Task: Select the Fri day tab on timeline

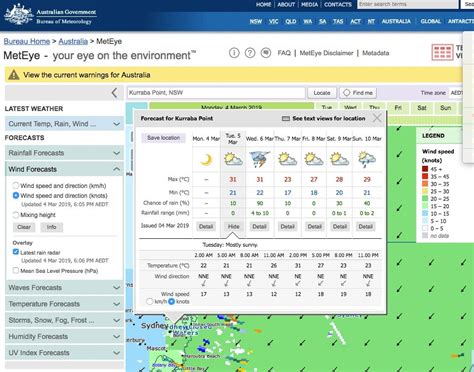Action: (398, 108)
